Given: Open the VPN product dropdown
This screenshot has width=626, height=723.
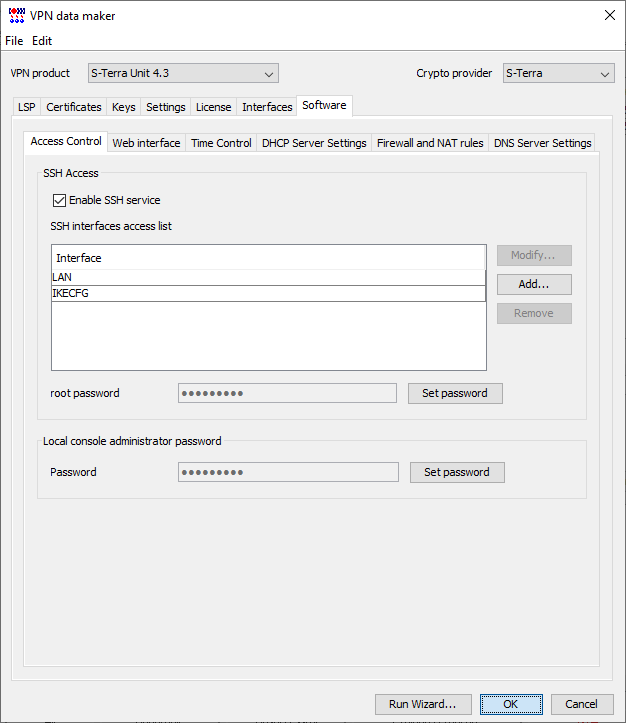Looking at the screenshot, I should [183, 73].
